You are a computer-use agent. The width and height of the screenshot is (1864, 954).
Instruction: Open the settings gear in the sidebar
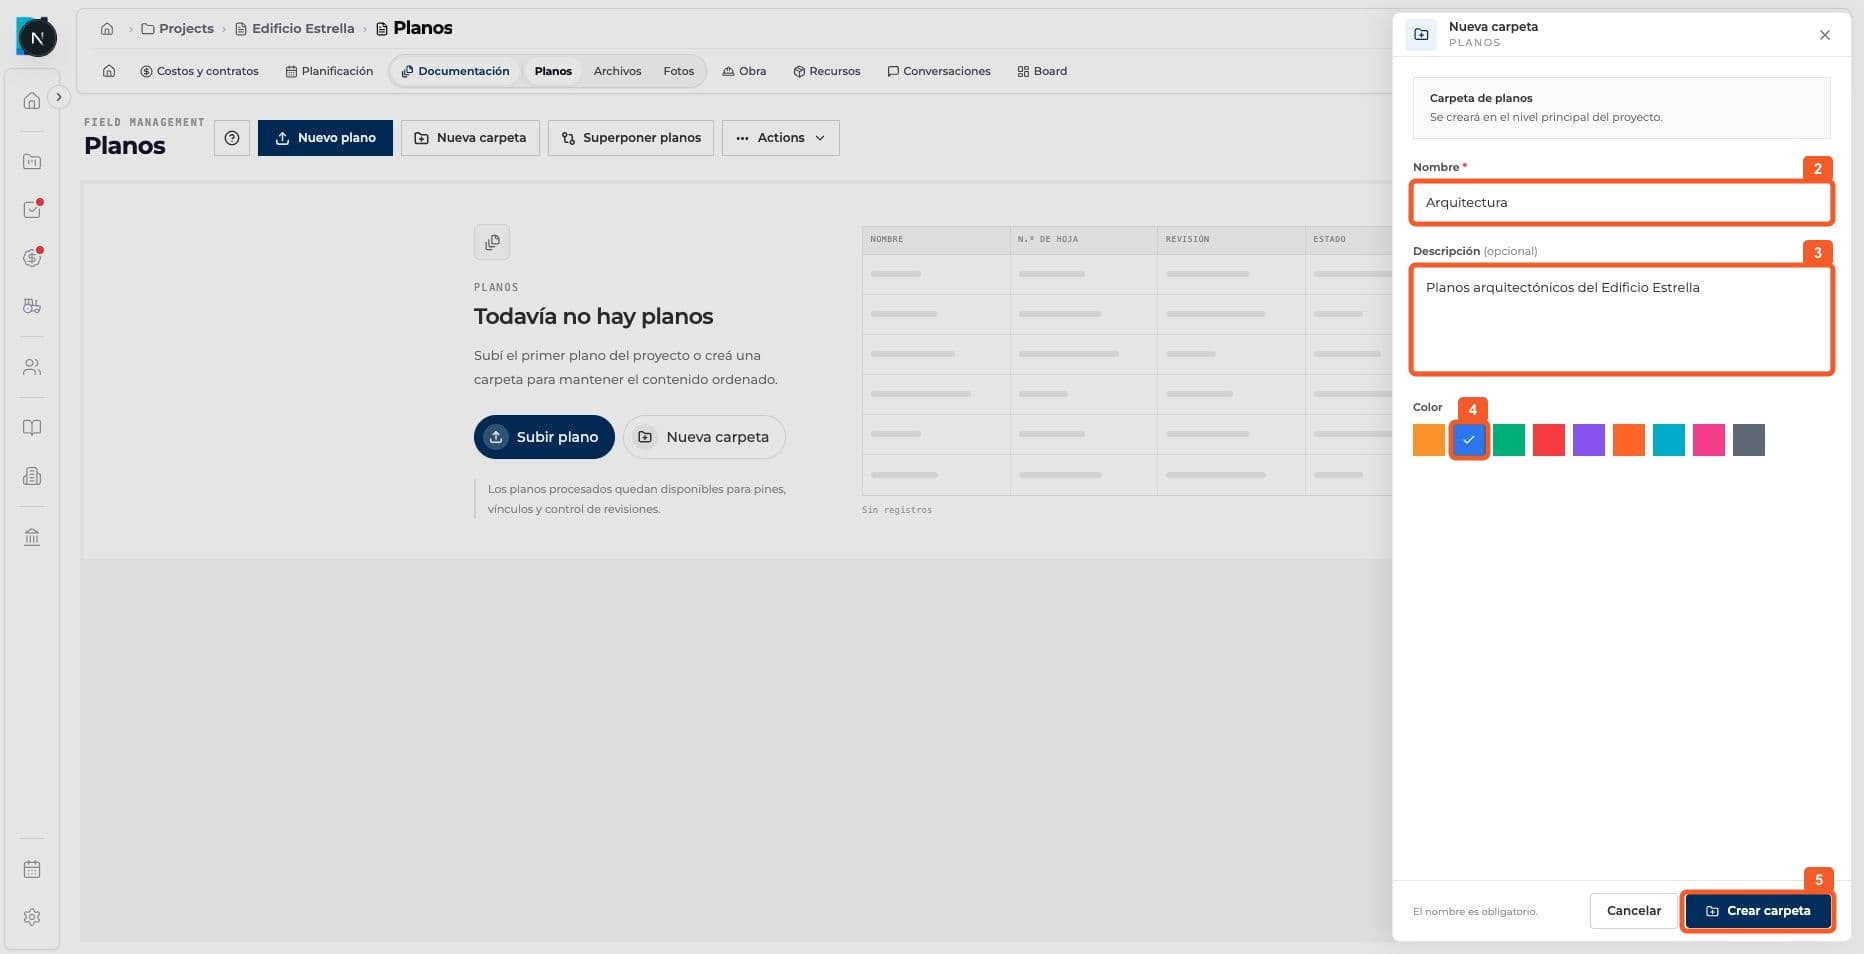pos(32,917)
